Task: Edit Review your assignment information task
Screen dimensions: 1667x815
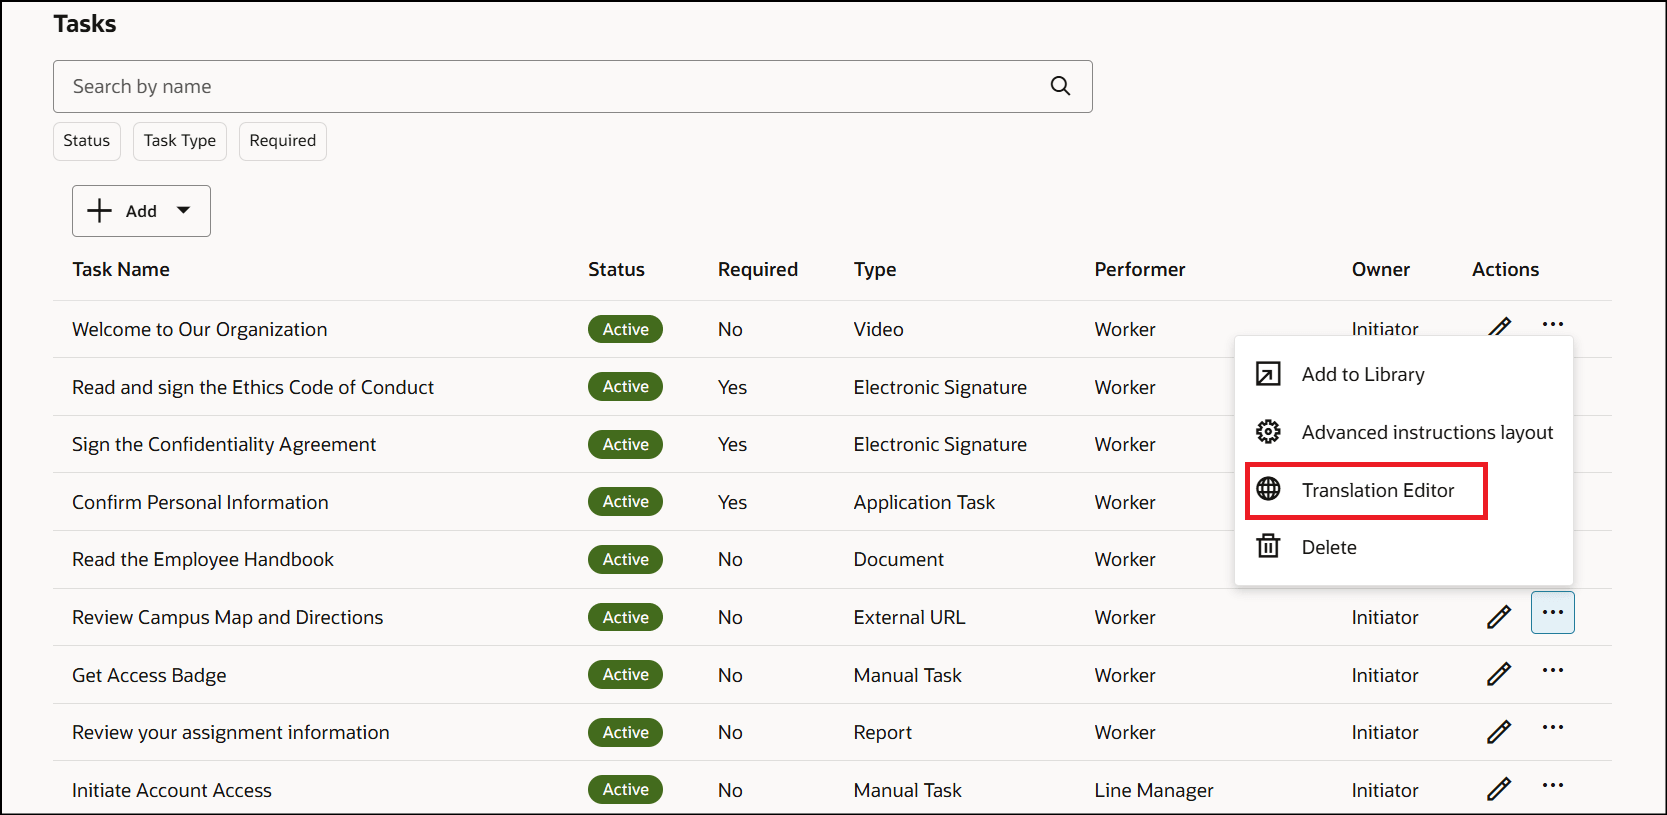Action: 1499,732
